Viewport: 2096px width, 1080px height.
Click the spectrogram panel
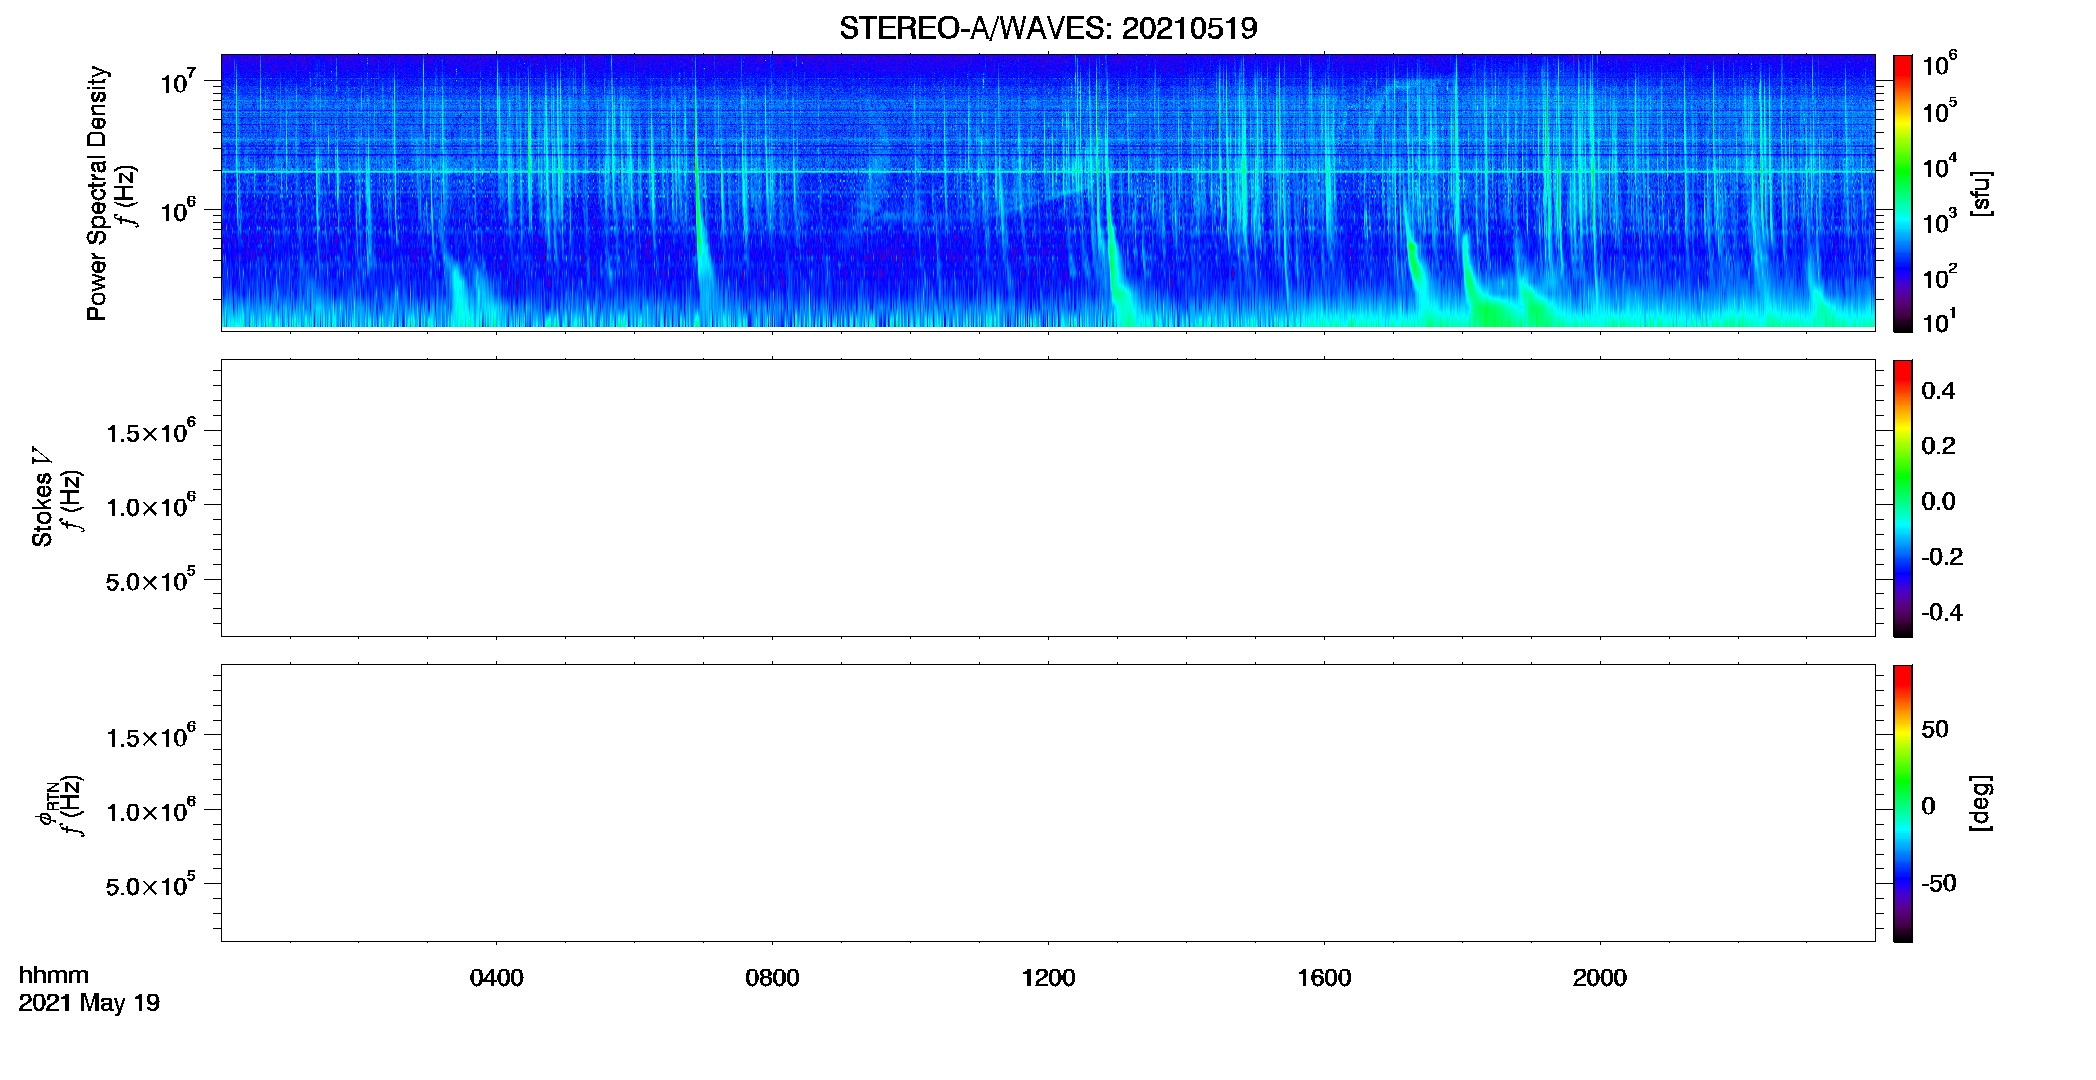point(1048,191)
